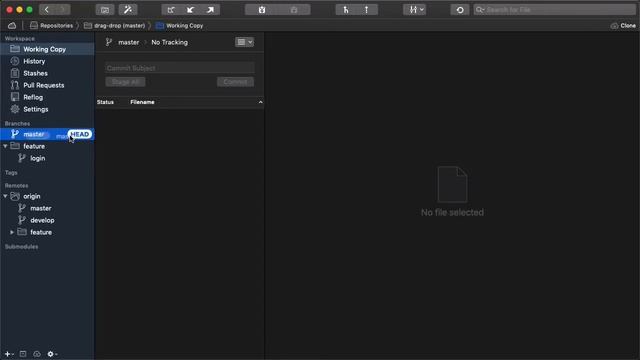The height and width of the screenshot is (360, 640).
Task: Click the Clone button at top right
Action: click(x=623, y=25)
